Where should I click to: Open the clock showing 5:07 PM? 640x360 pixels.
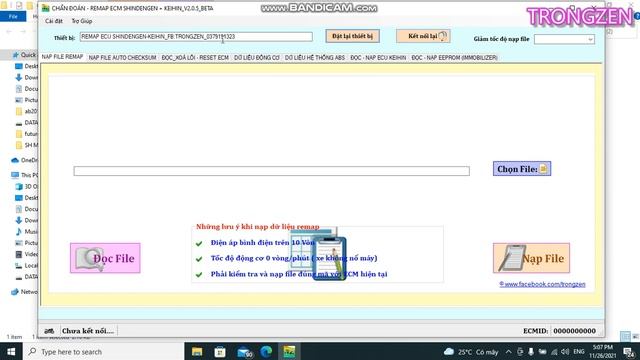(603, 351)
